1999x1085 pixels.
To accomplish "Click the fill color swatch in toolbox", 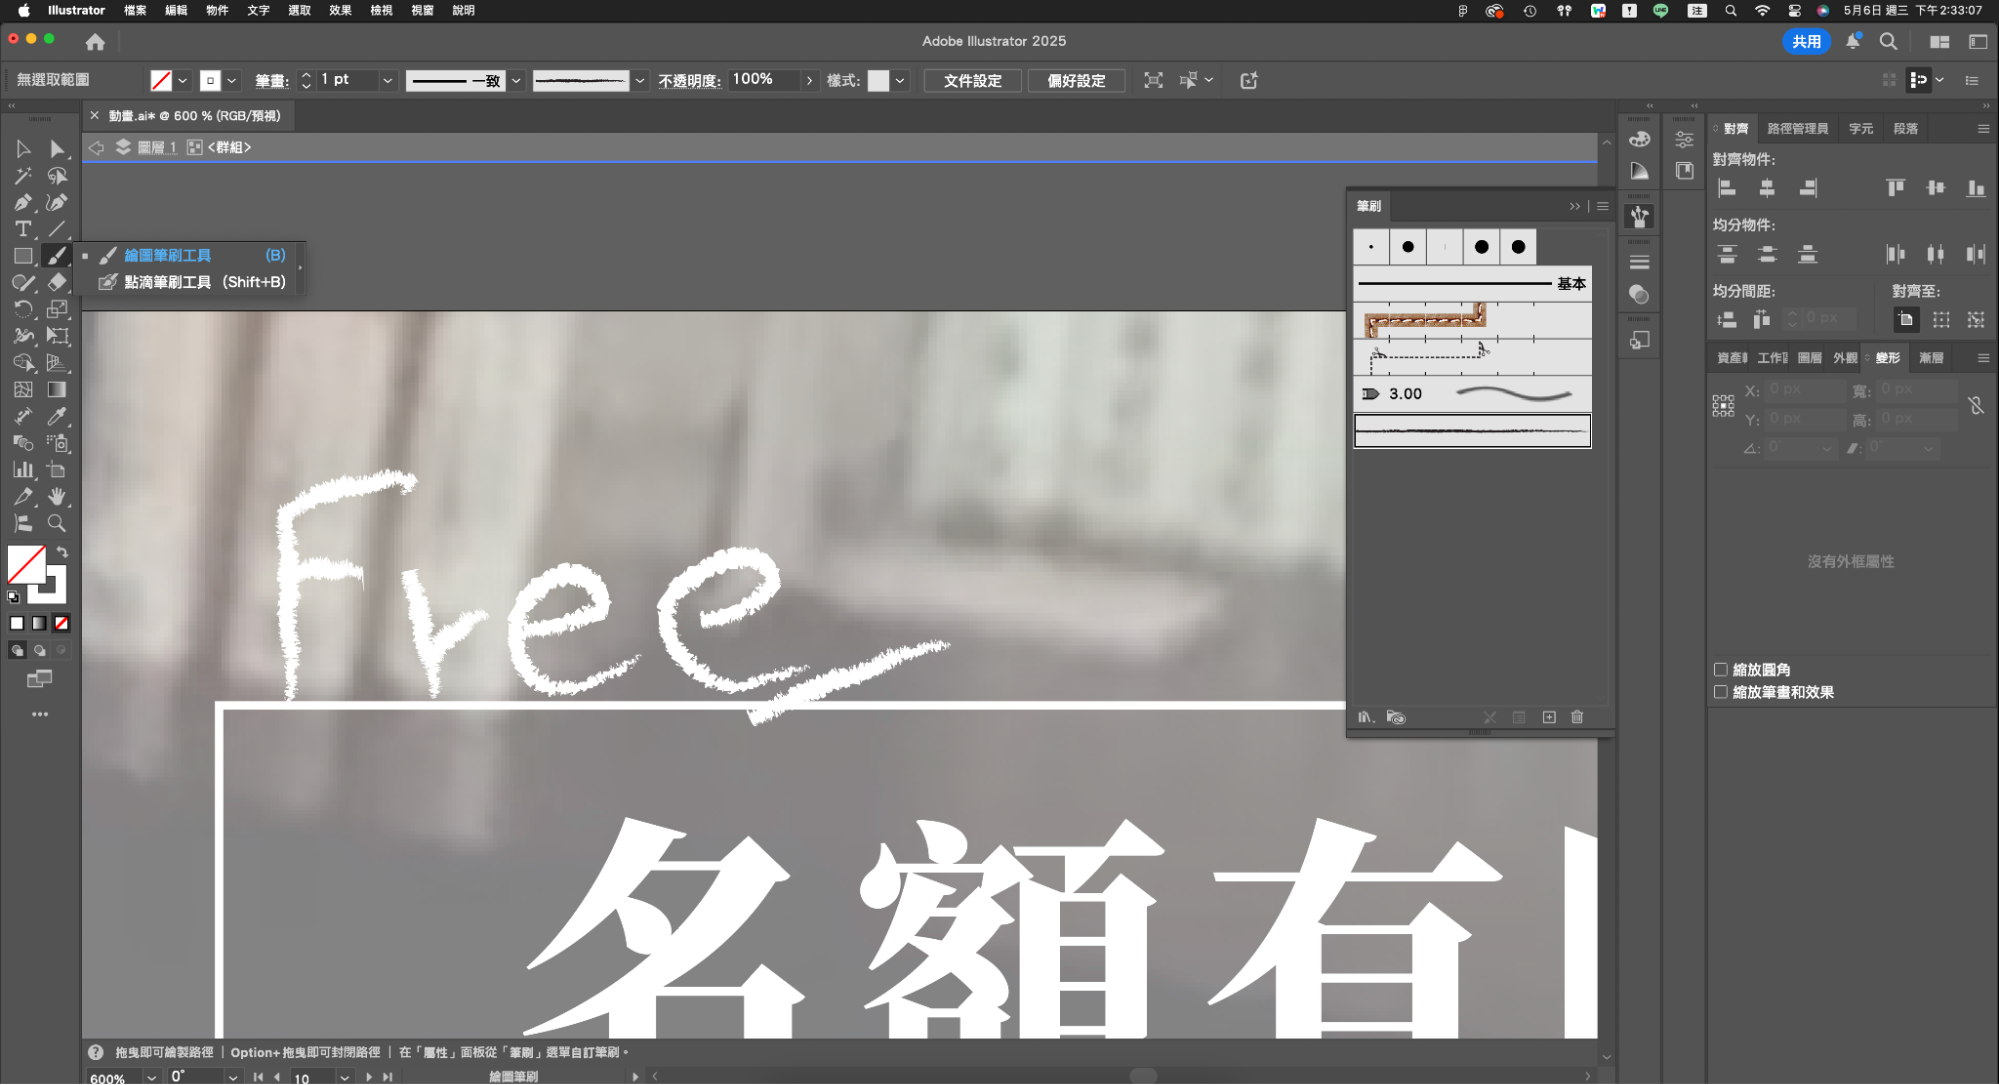I will [x=26, y=564].
